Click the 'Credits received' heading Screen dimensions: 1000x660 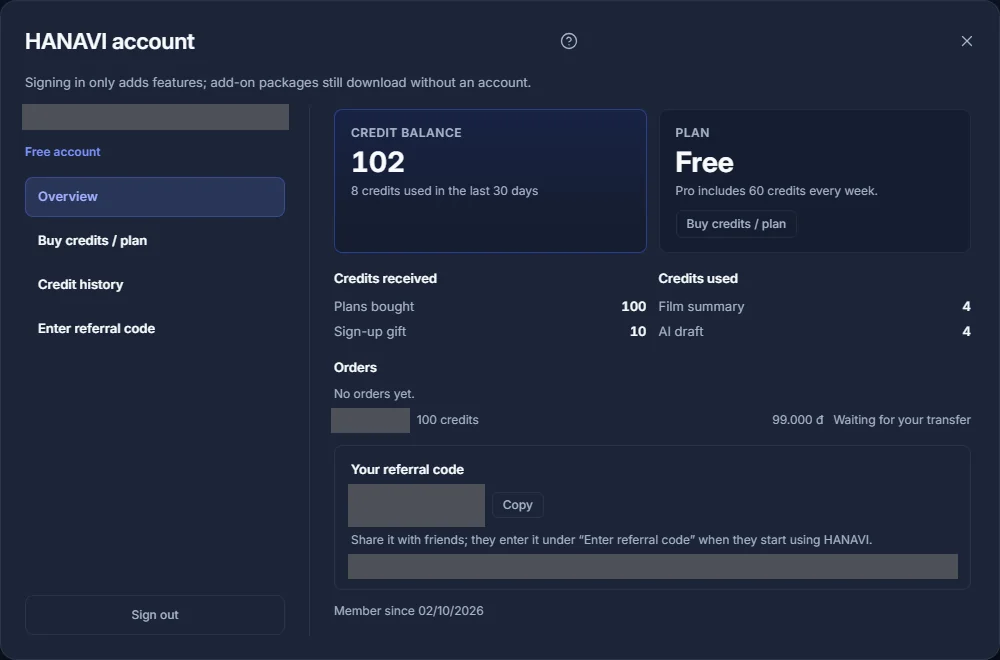(x=385, y=279)
